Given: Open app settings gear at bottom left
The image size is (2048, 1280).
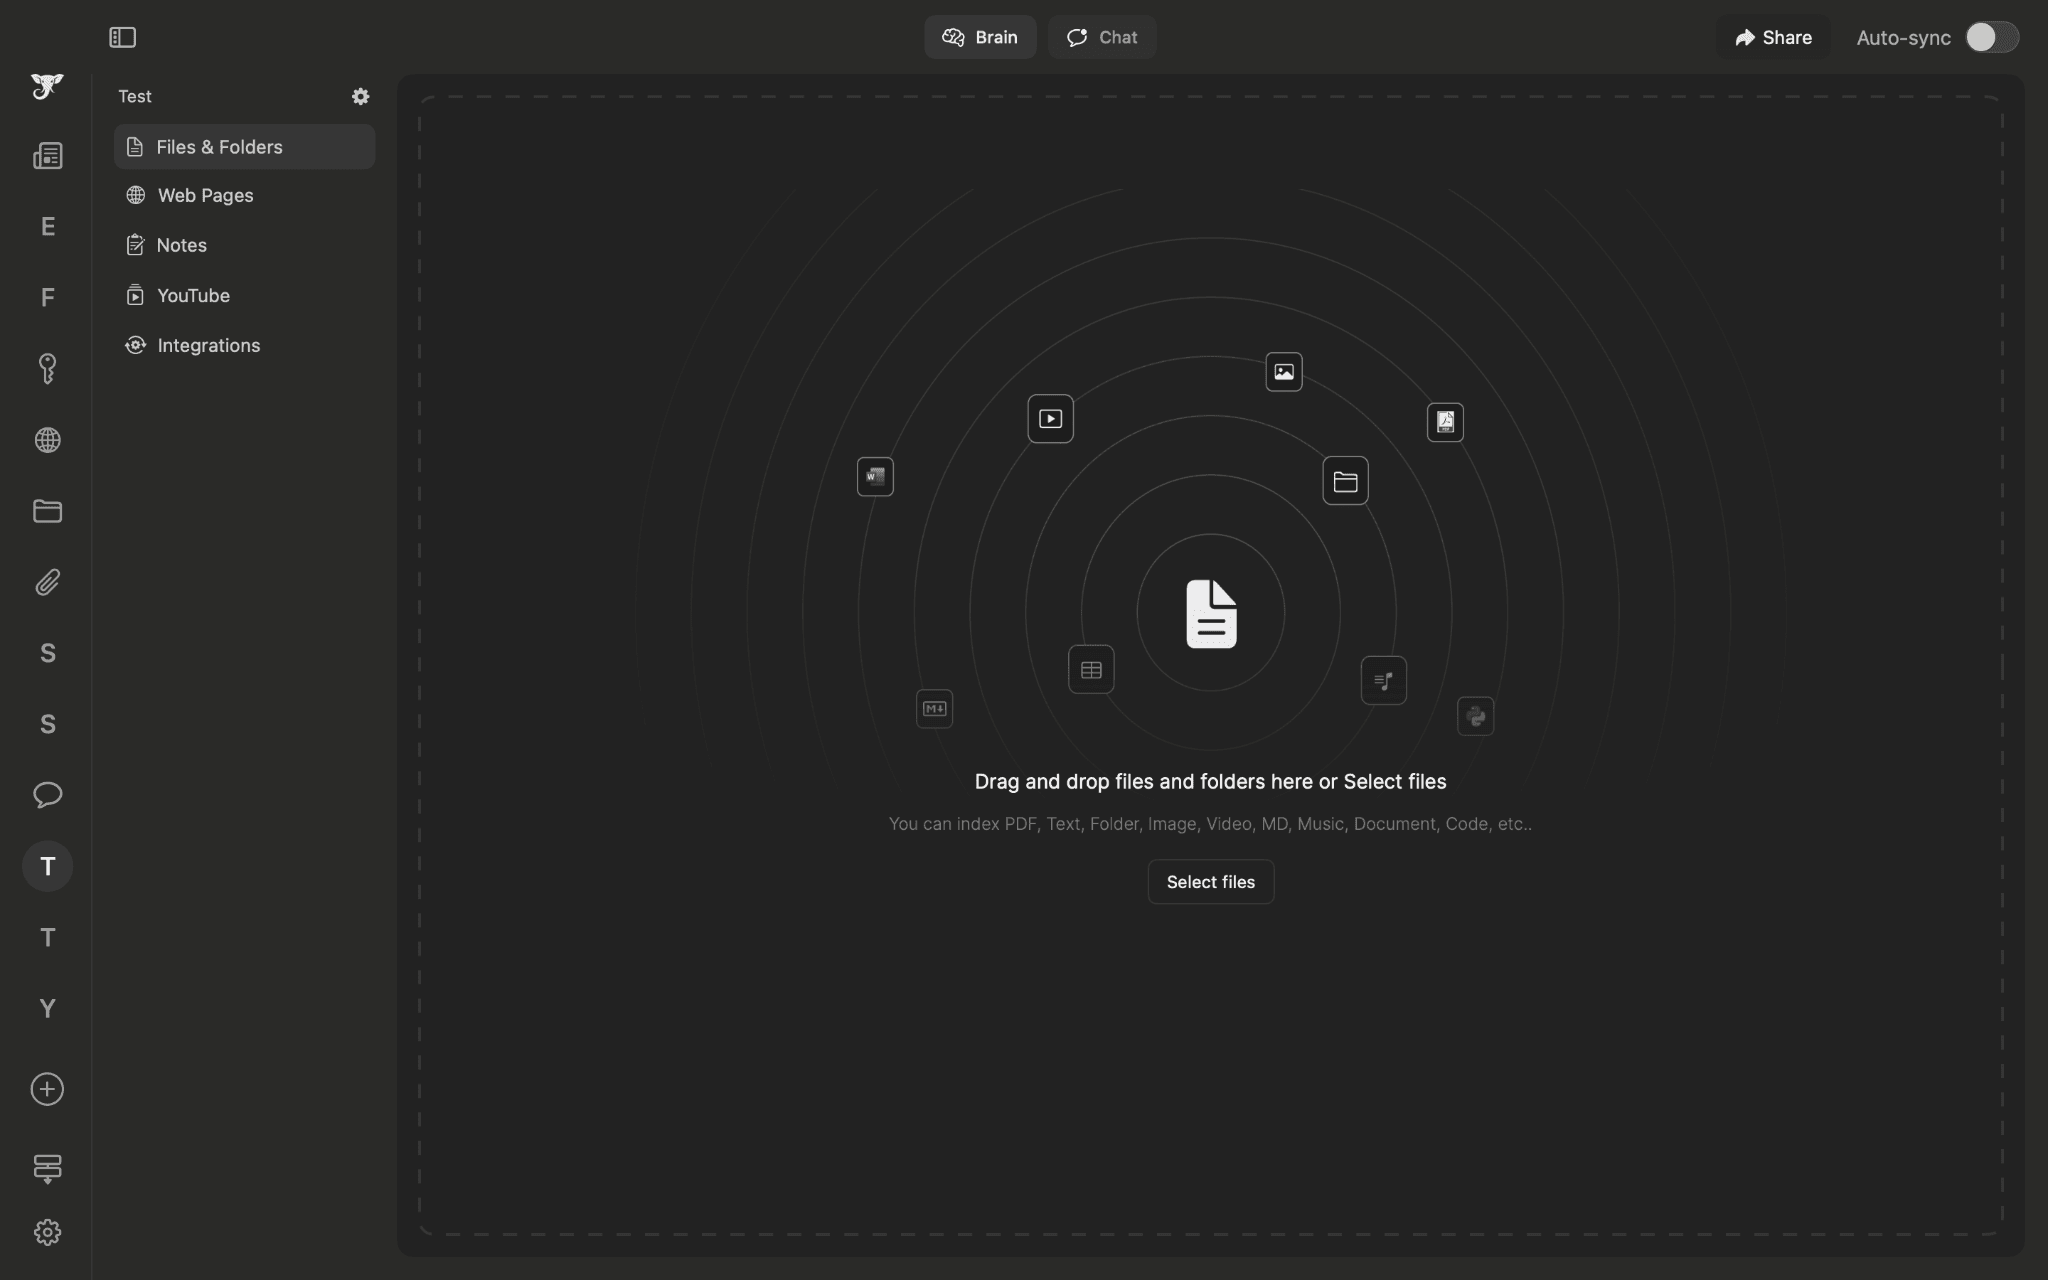Looking at the screenshot, I should pos(47,1233).
